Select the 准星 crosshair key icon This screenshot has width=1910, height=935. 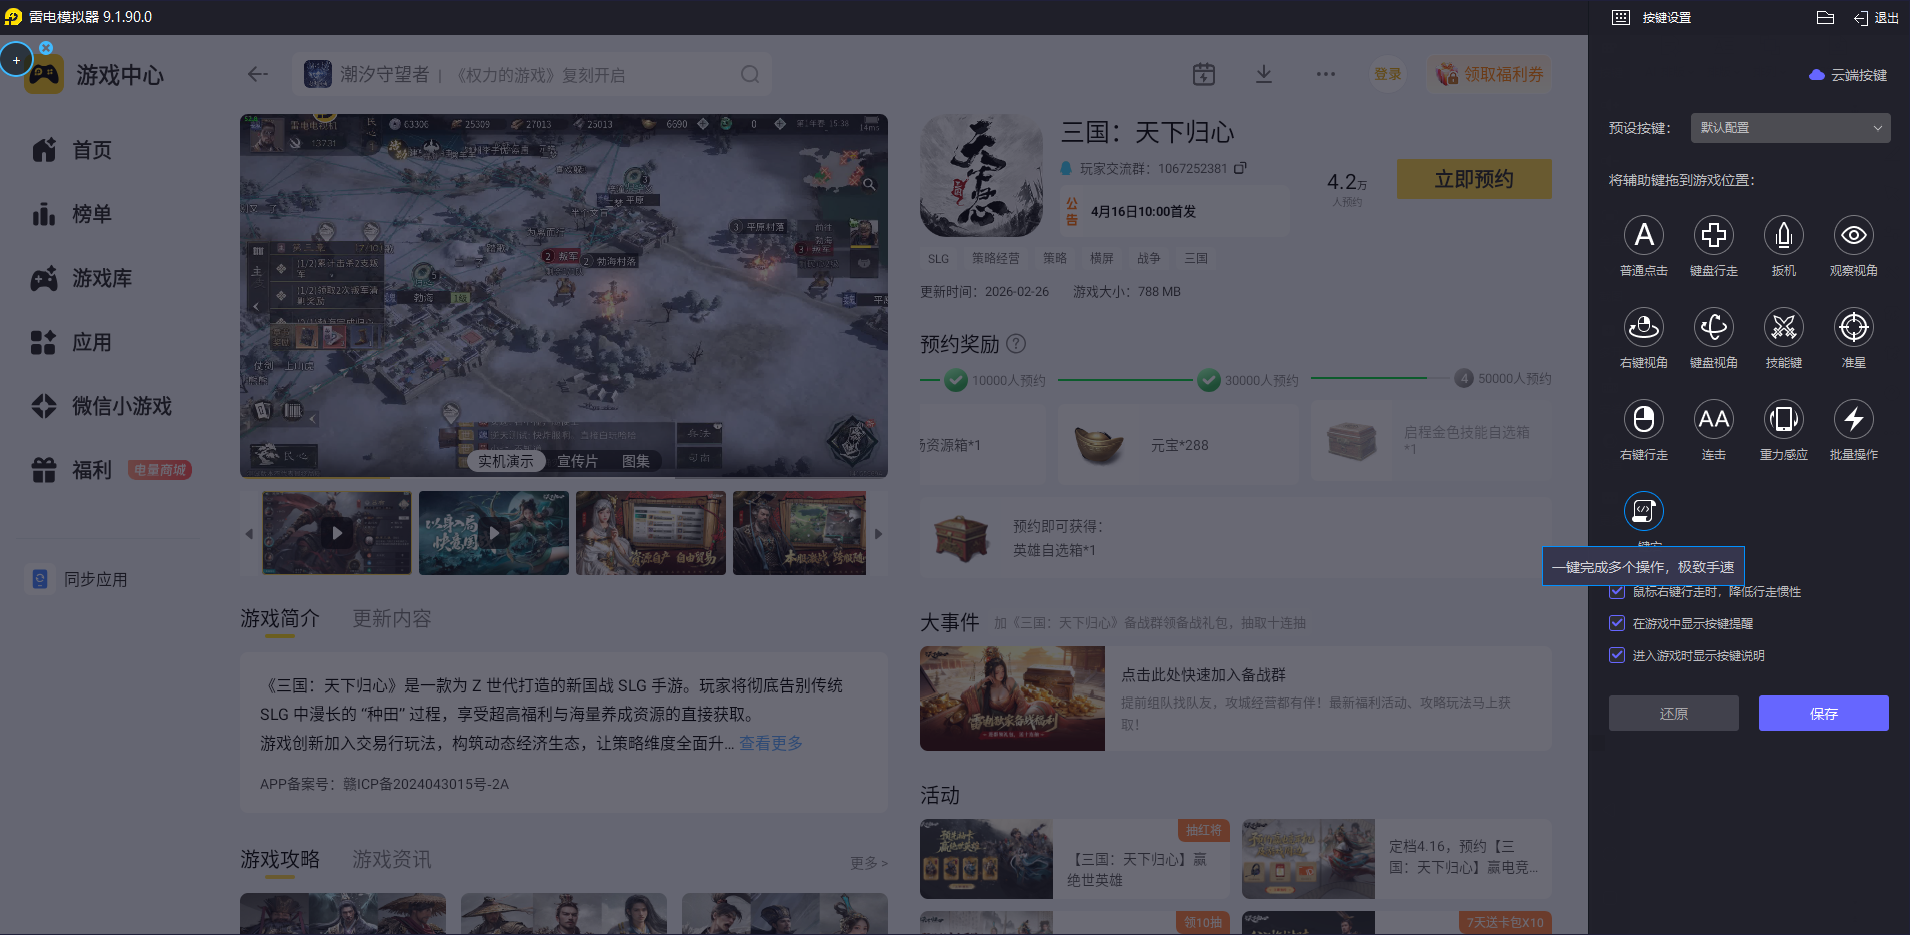[x=1853, y=328]
